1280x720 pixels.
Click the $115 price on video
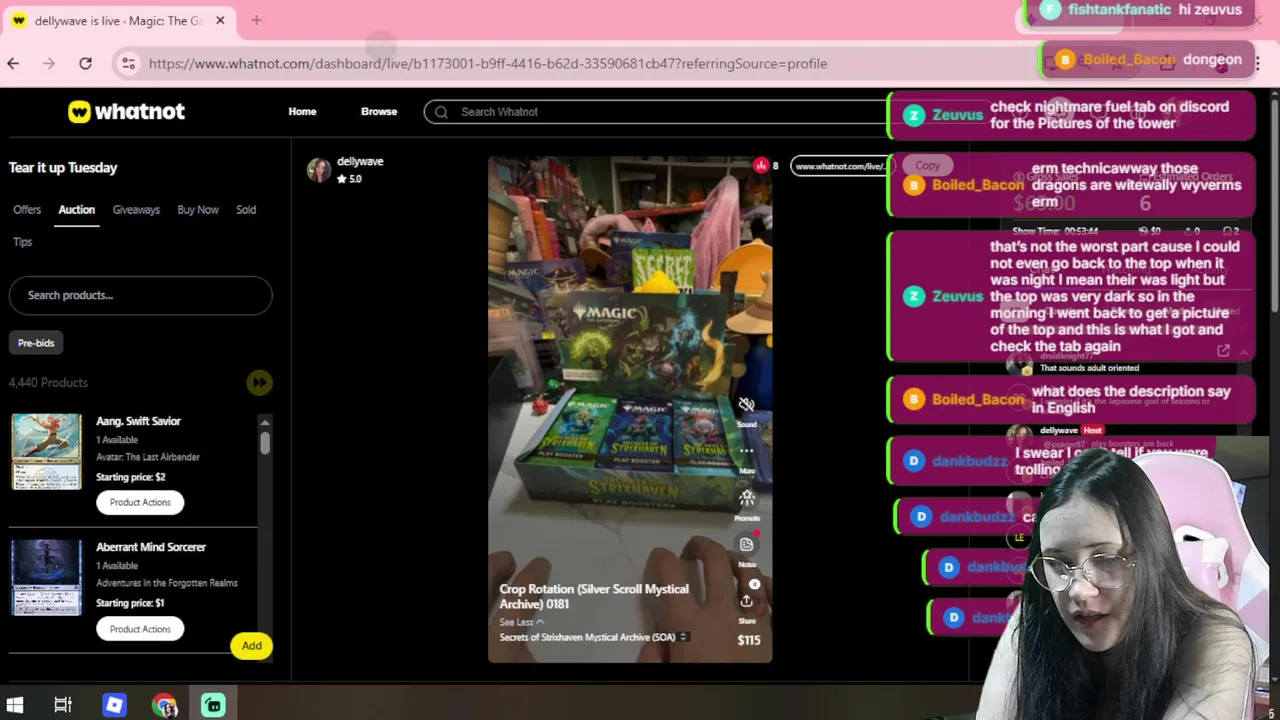[x=749, y=640]
